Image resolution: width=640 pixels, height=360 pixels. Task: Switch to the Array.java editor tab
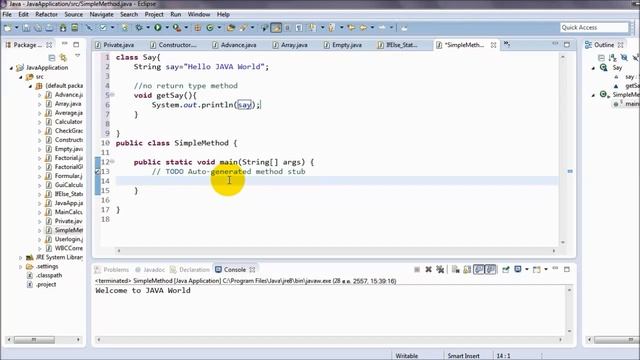(x=290, y=45)
